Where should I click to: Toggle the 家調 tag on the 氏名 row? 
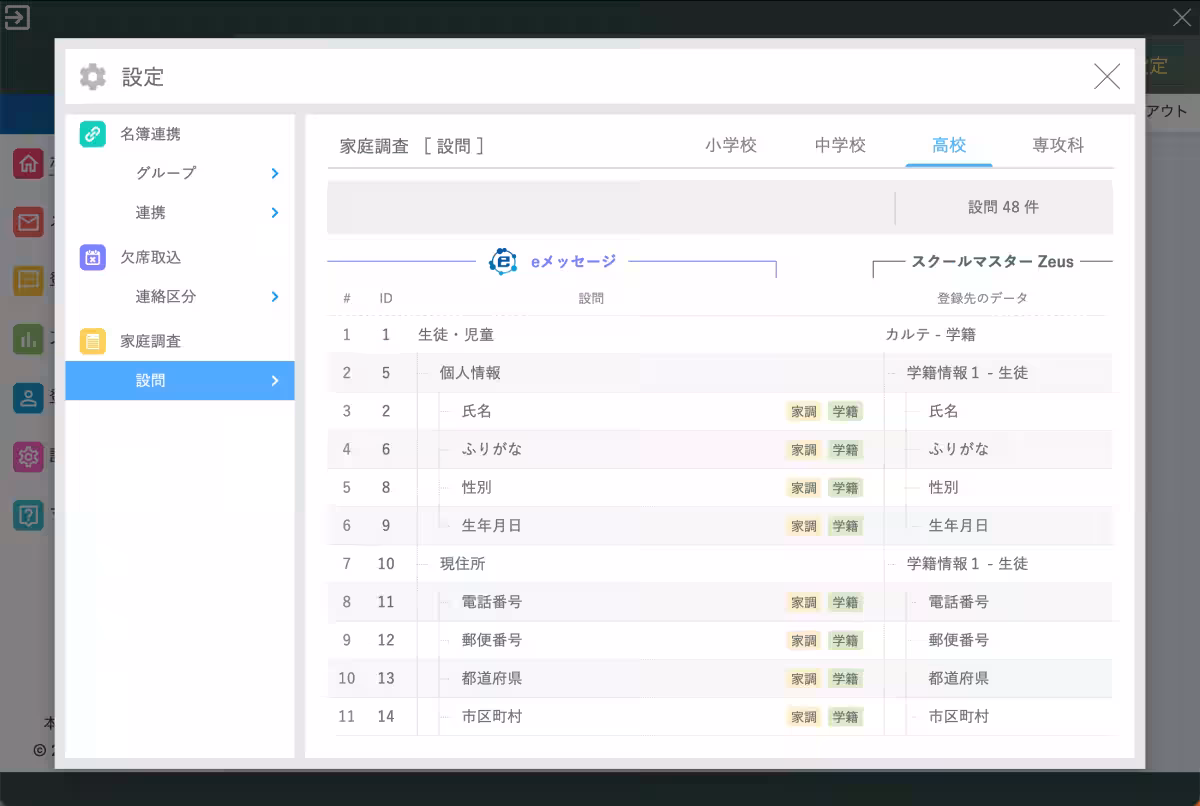coord(803,411)
